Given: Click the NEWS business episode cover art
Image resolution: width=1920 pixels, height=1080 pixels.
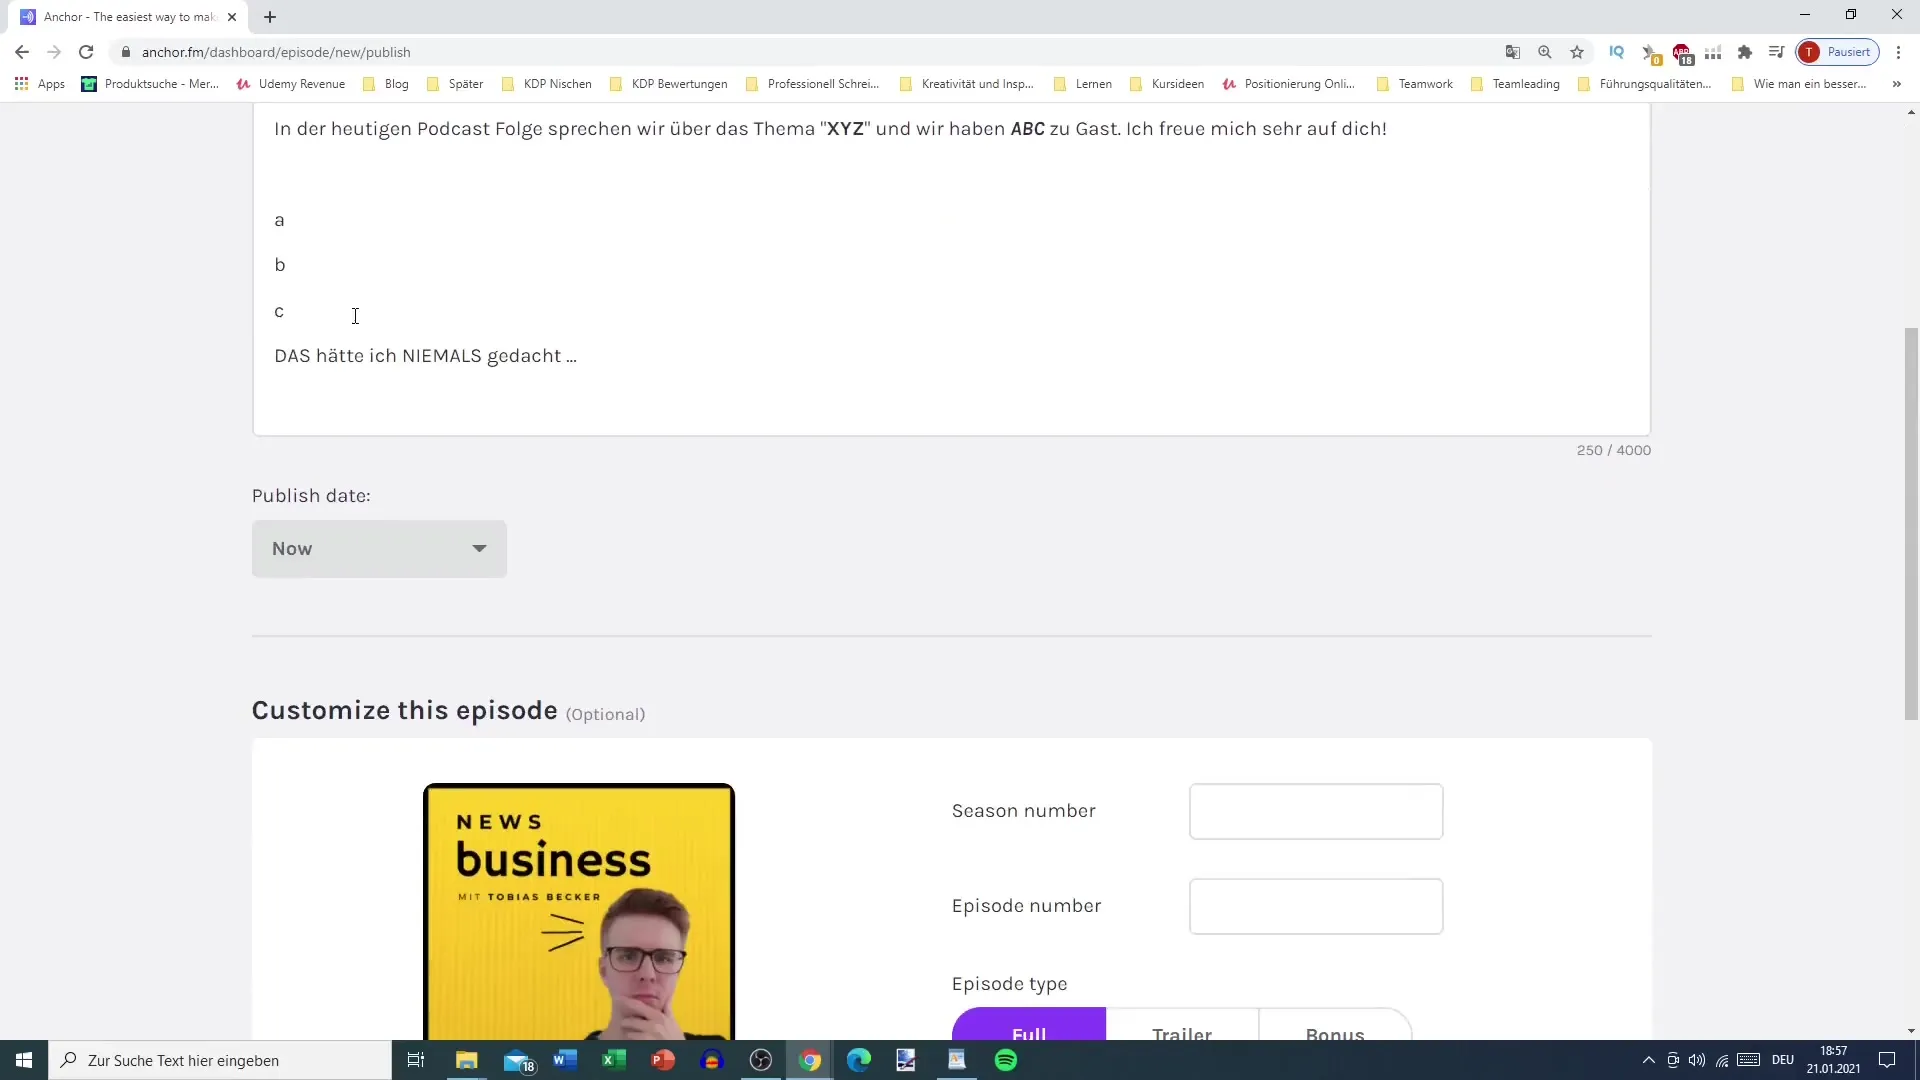Looking at the screenshot, I should tap(579, 912).
